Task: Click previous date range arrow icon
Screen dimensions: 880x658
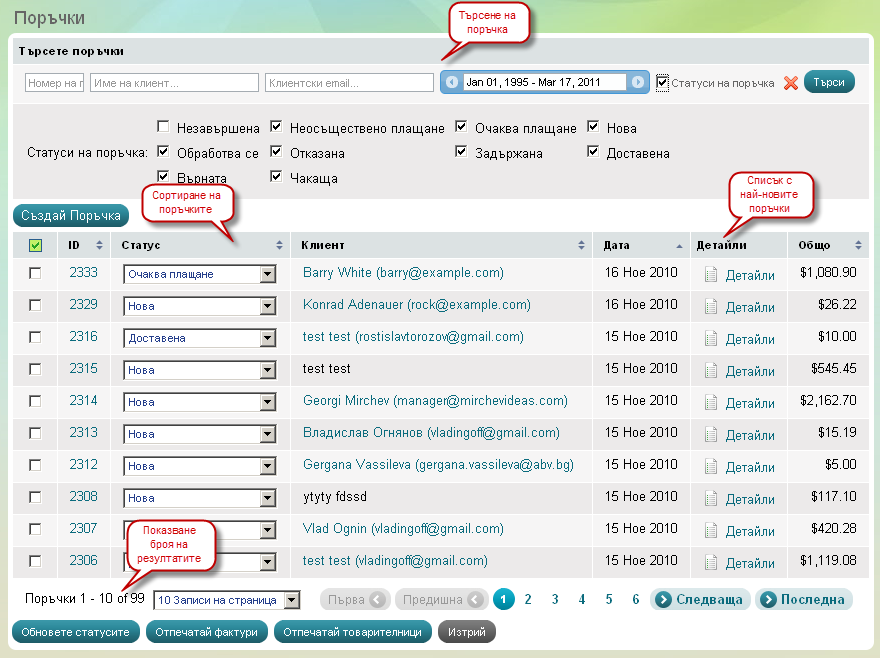Action: pos(451,82)
